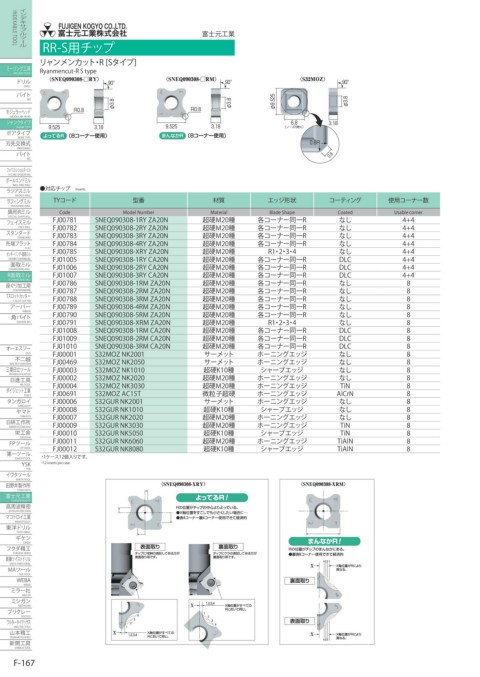Select the 不二越 maker tab

[16, 360]
